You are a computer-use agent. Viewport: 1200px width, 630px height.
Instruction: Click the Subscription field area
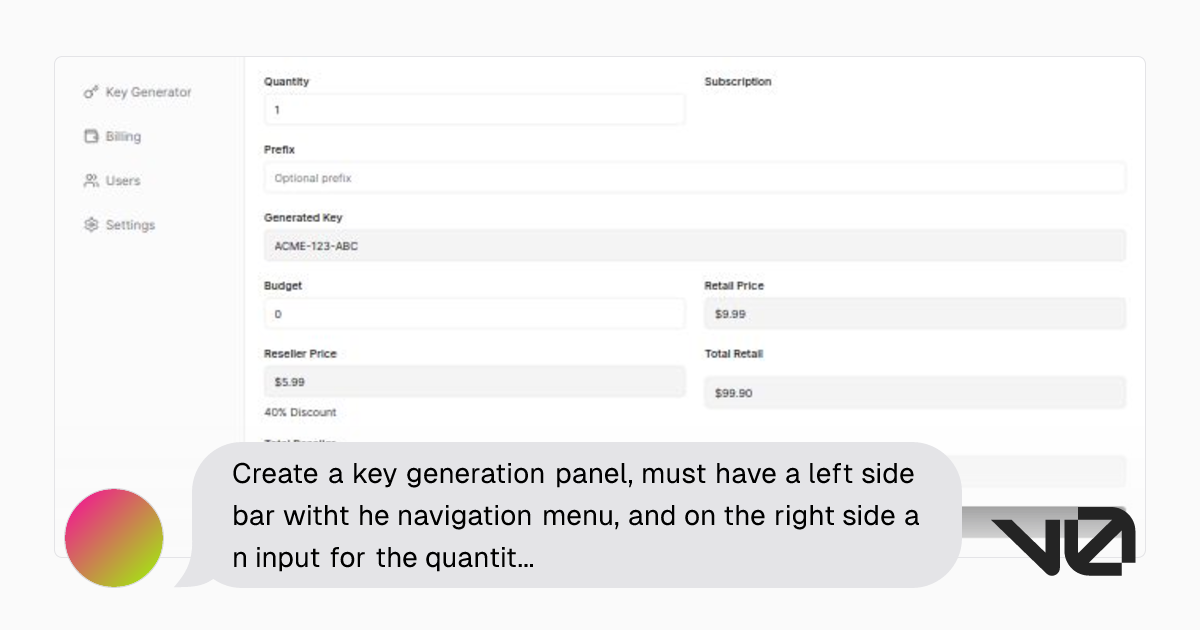tap(914, 100)
